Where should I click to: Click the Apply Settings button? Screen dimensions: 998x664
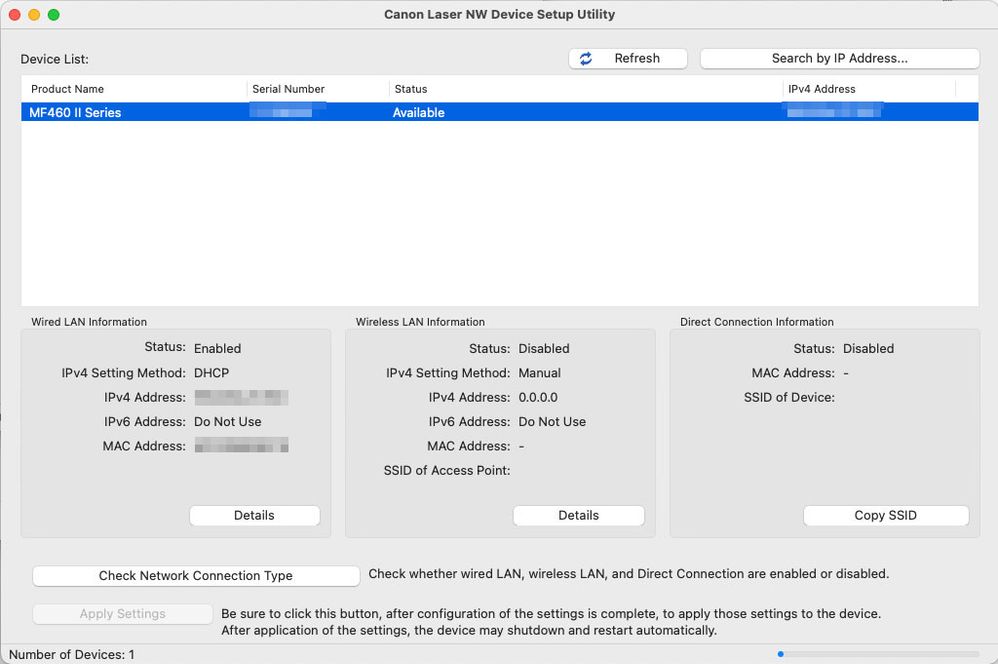(123, 614)
